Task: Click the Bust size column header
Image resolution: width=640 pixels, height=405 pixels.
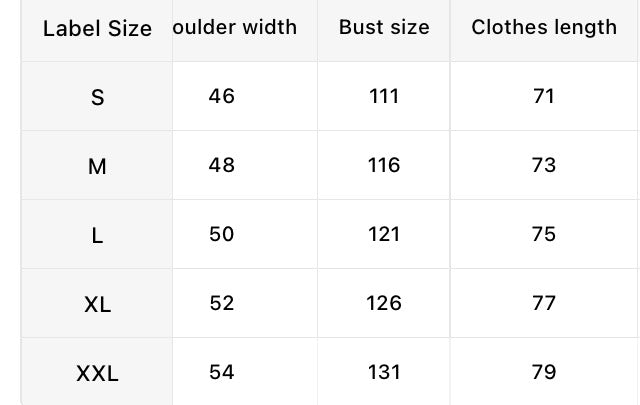Action: pyautogui.click(x=384, y=27)
